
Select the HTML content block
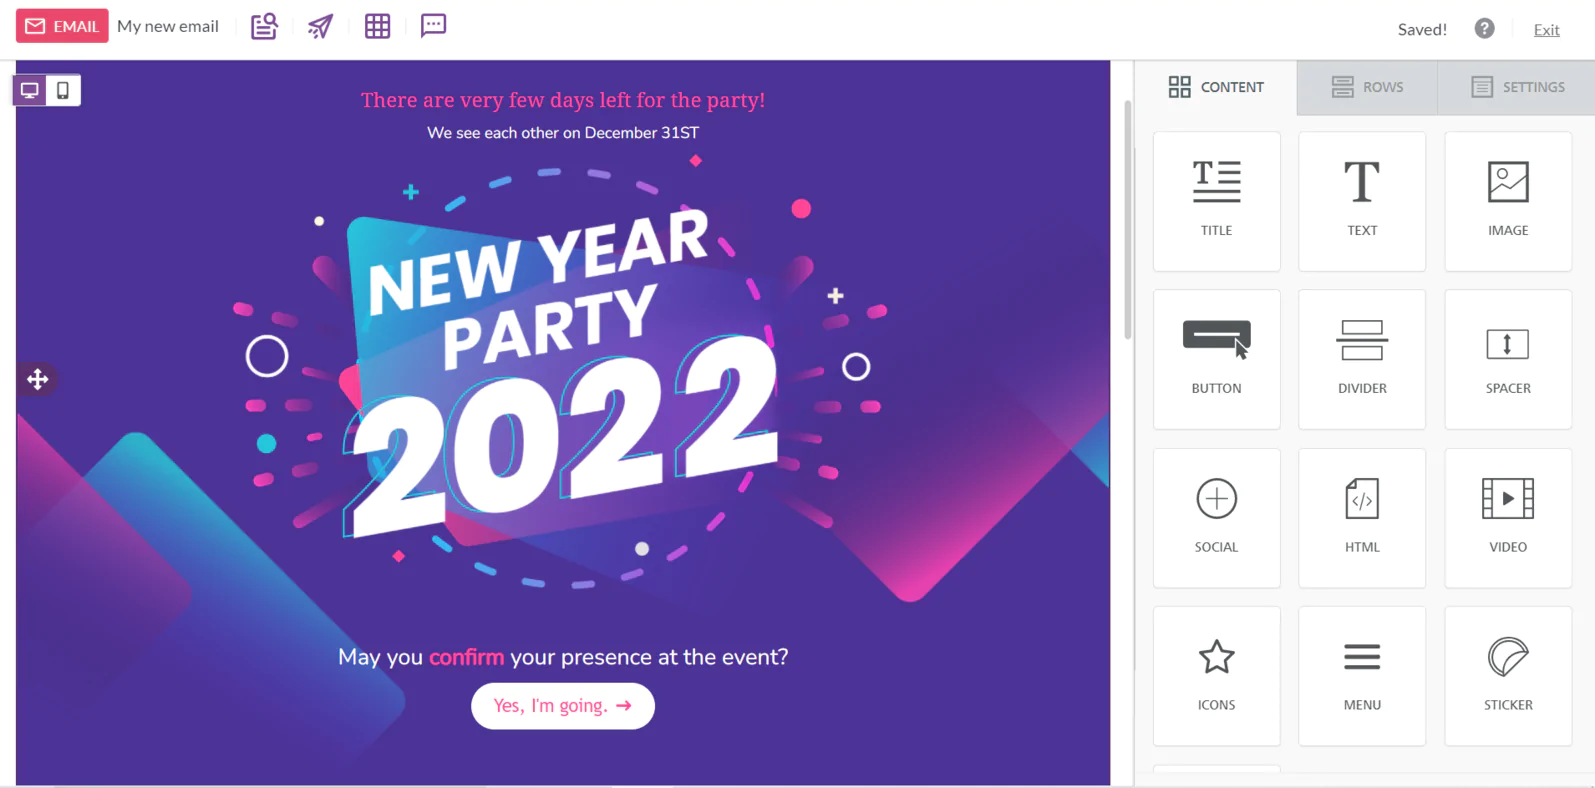pyautogui.click(x=1362, y=518)
